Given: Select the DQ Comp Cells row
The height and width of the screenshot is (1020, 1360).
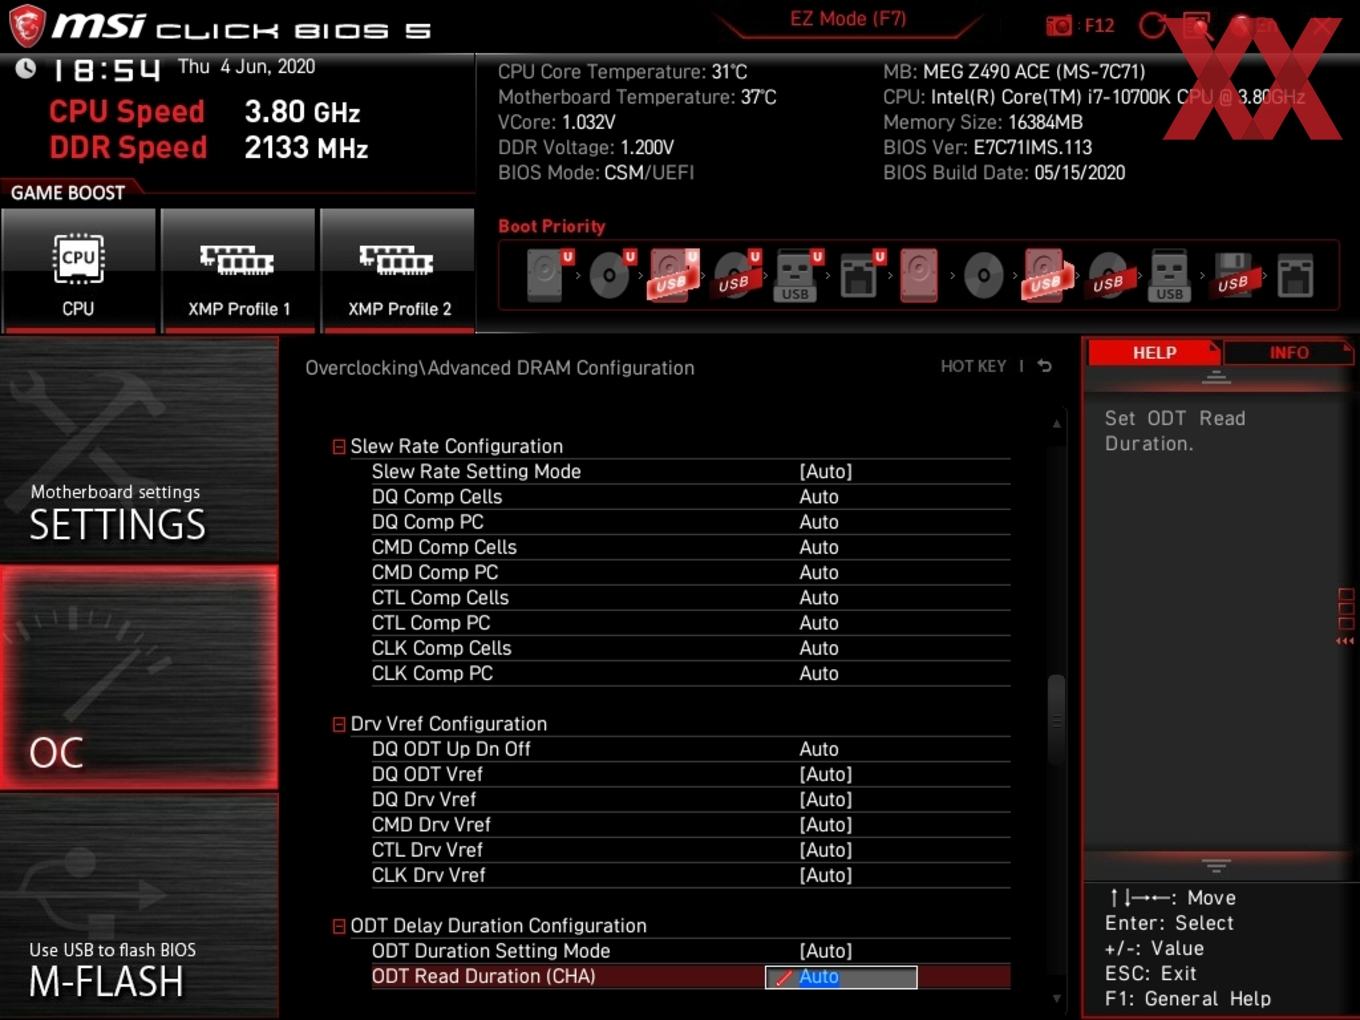Looking at the screenshot, I should click(690, 496).
